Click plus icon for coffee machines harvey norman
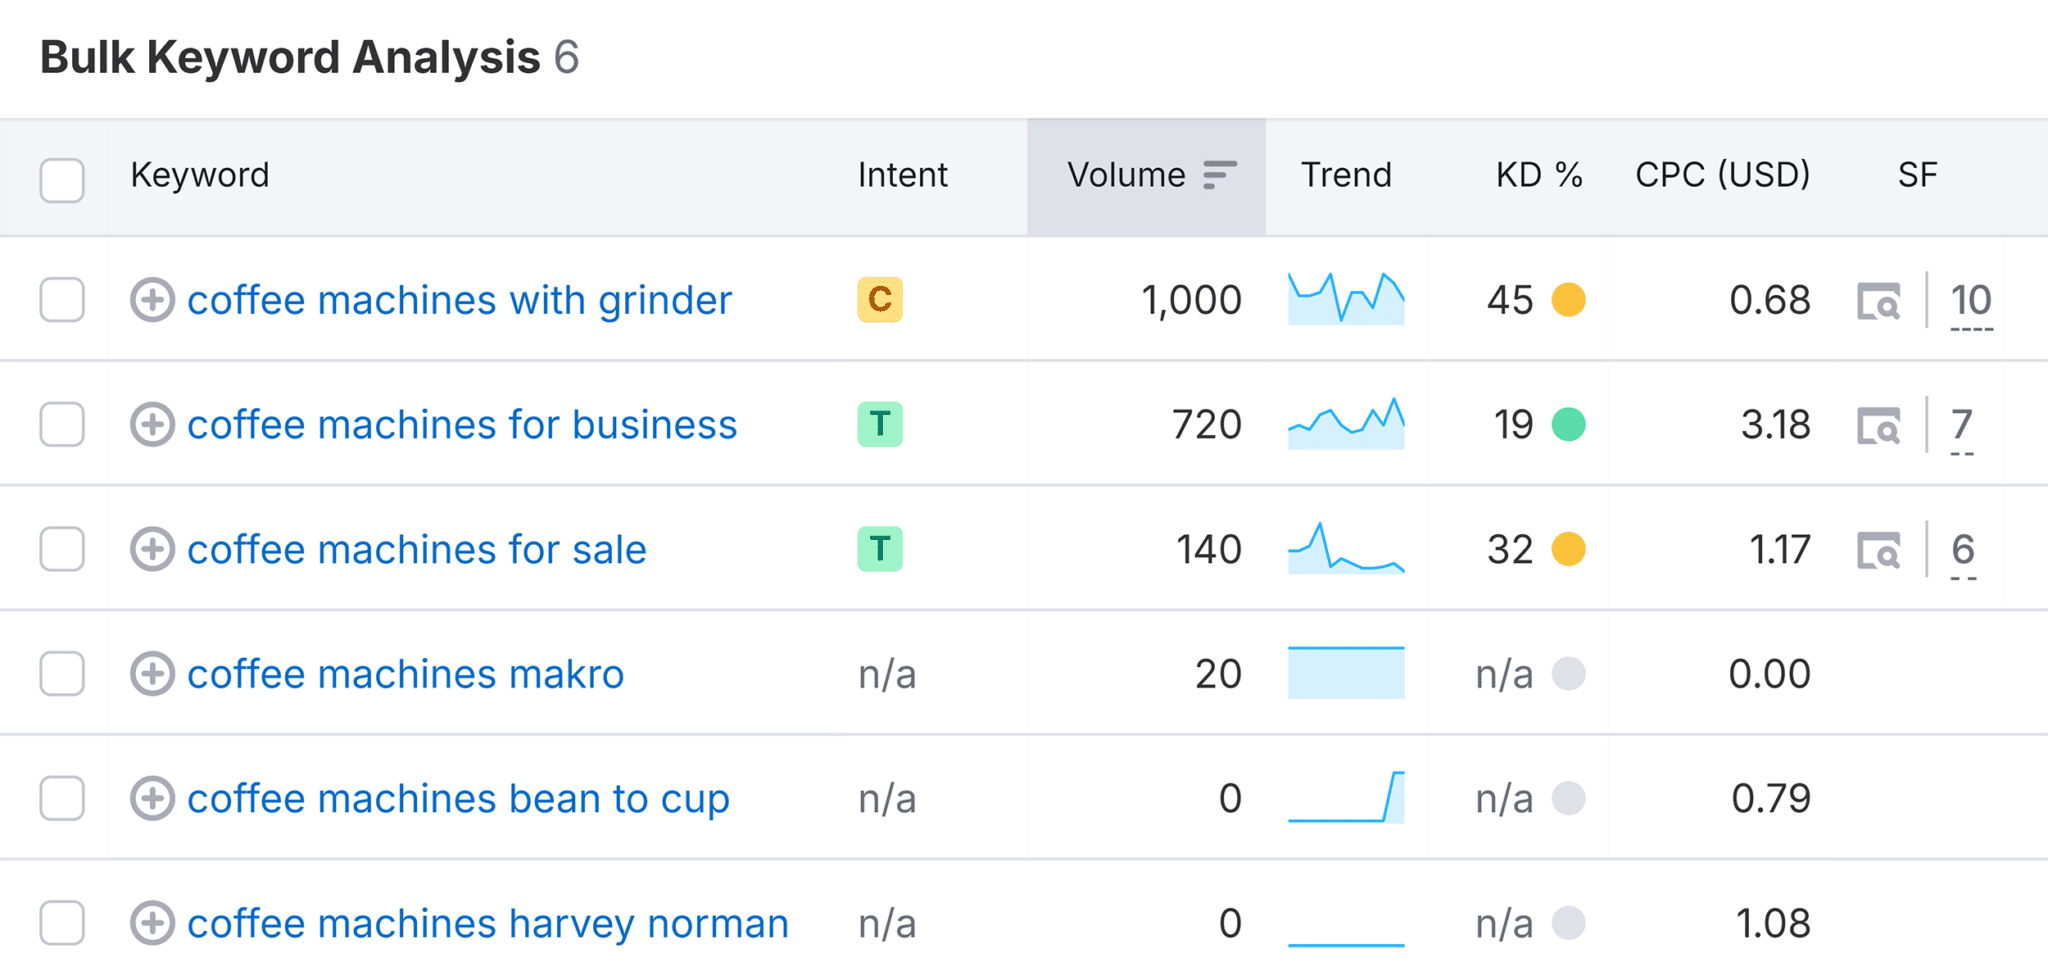Viewport: 2048px width, 980px height. click(152, 923)
